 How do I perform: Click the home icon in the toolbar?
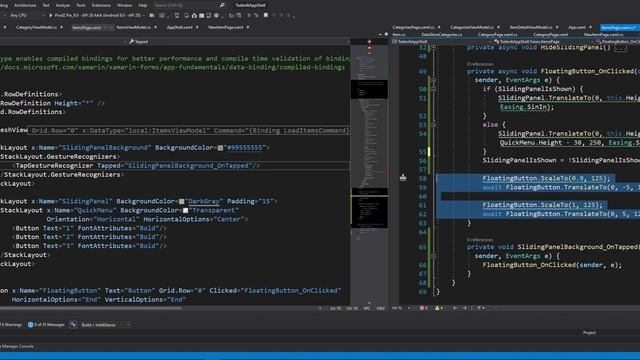(194, 16)
